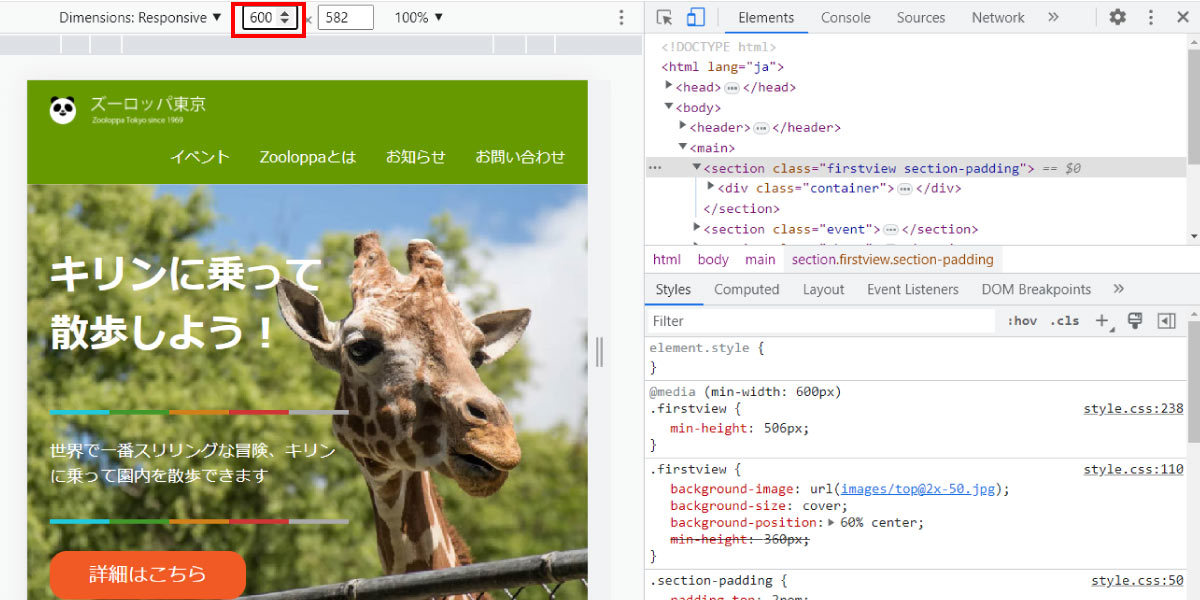Open the DOM Breakpoints tab
The height and width of the screenshot is (600, 1200).
pyautogui.click(x=1036, y=289)
